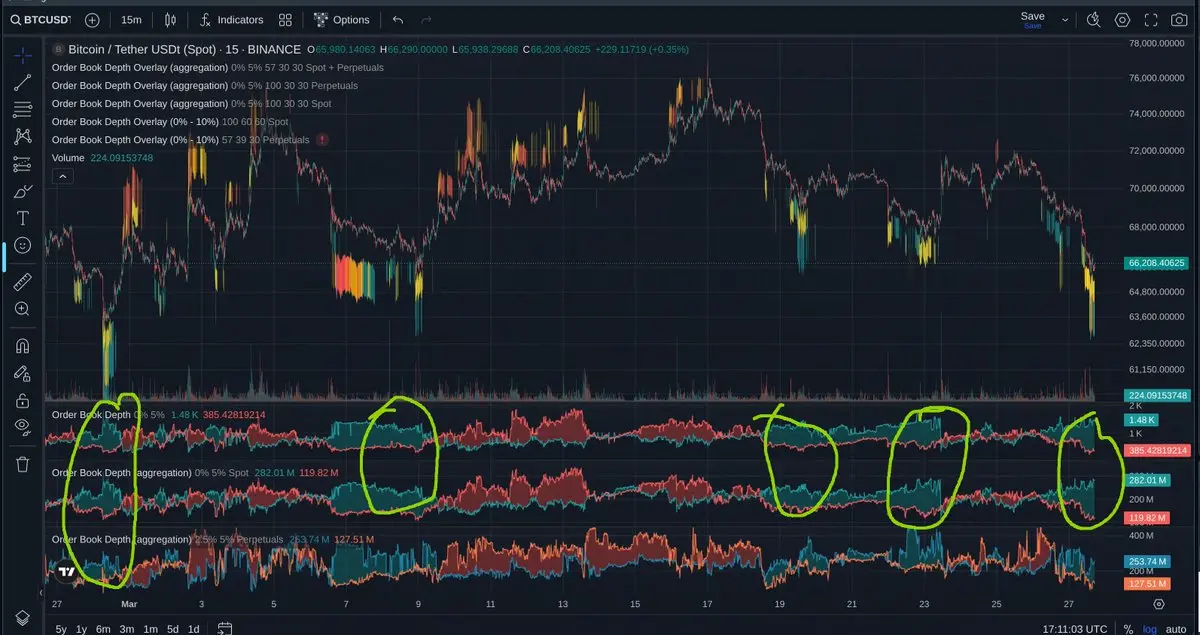This screenshot has height=635, width=1200.
Task: Toggle auto scale
Action: pos(1176,629)
